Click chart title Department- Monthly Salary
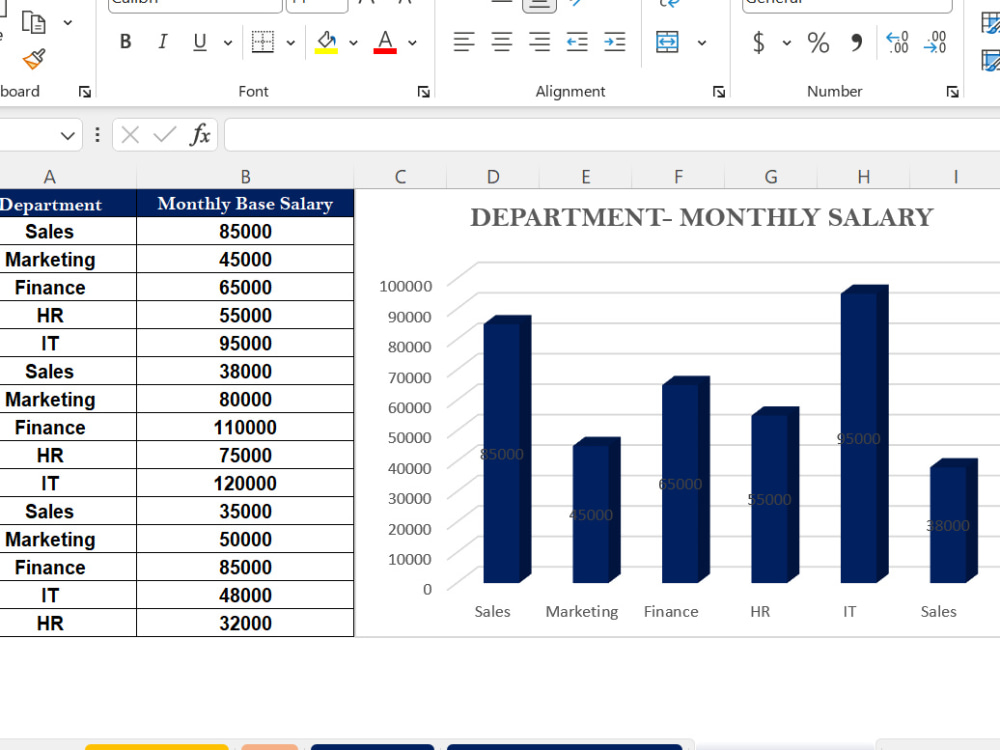The width and height of the screenshot is (1000, 750). 702,217
